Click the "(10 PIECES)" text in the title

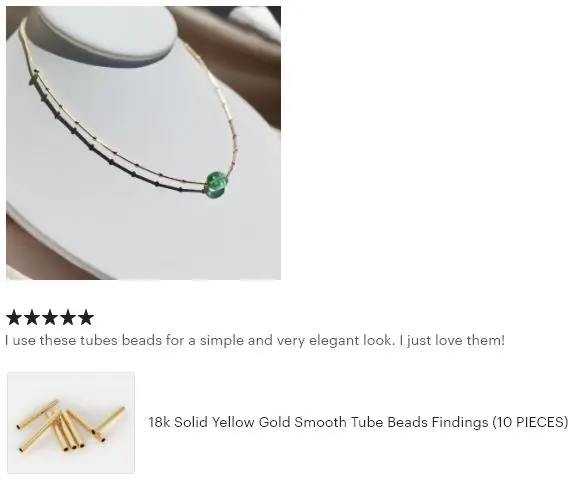[530, 422]
